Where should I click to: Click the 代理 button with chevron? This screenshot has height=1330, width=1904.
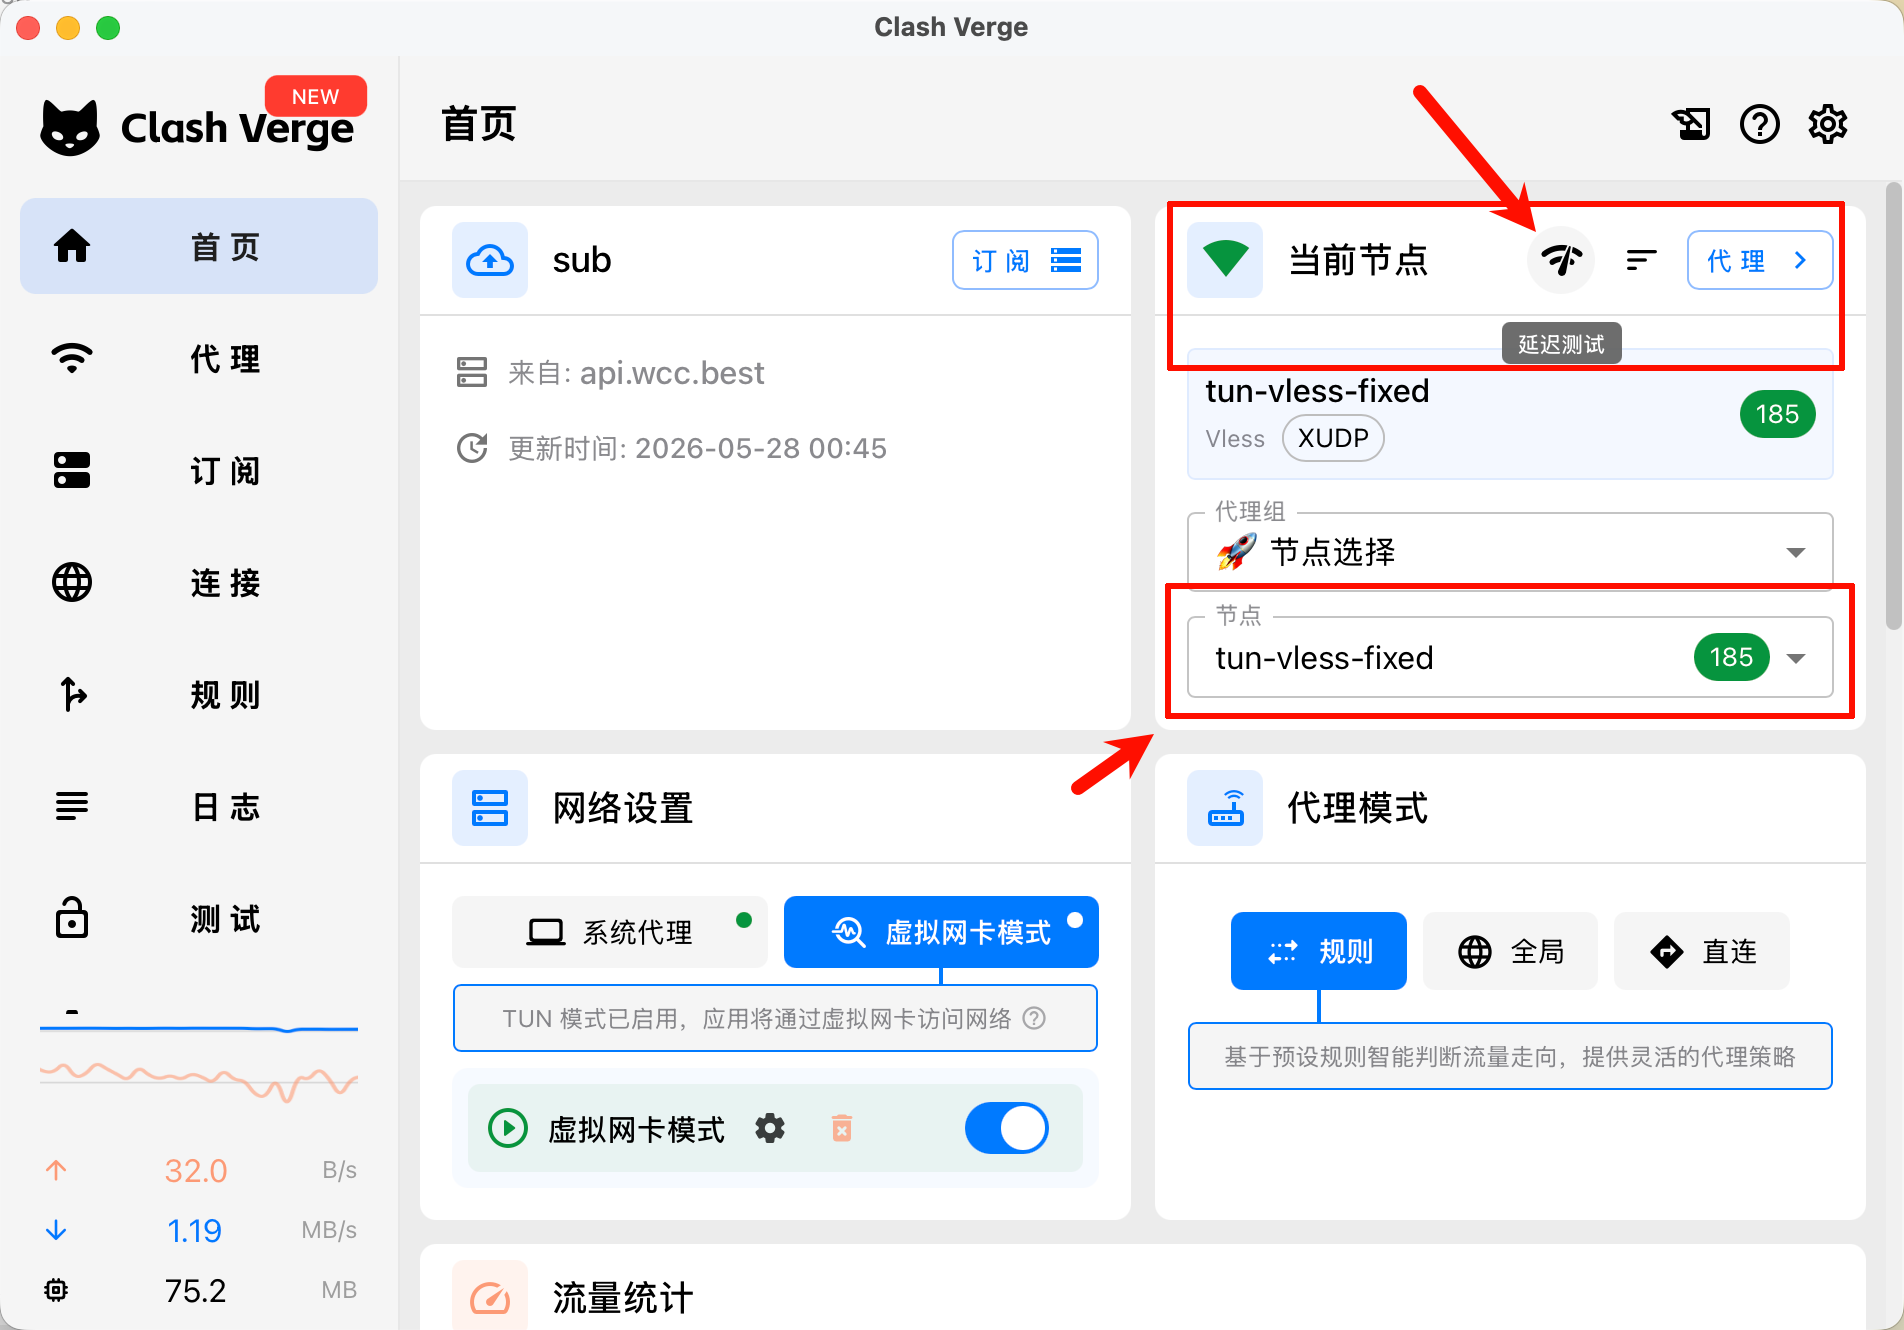pyautogui.click(x=1760, y=260)
